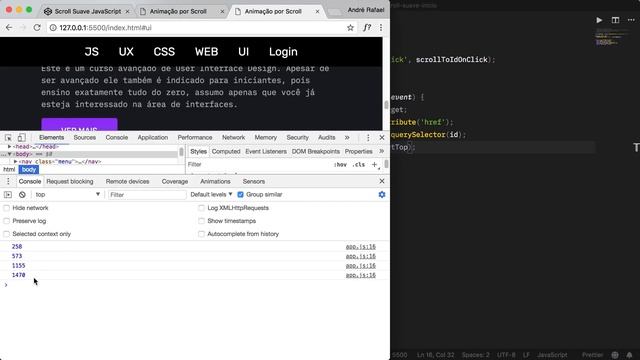Switch to the Sources tab
The width and height of the screenshot is (640, 360).
pyautogui.click(x=84, y=138)
